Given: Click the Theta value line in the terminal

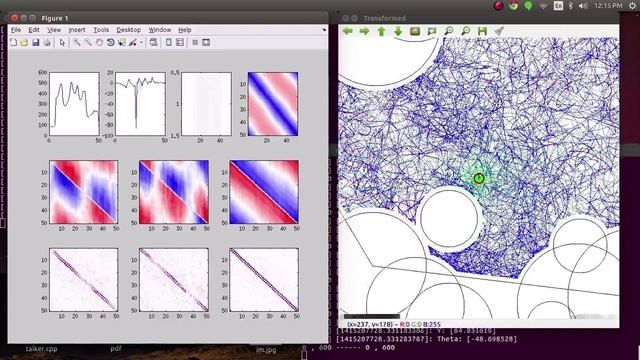Looking at the screenshot, I should click(x=427, y=339).
